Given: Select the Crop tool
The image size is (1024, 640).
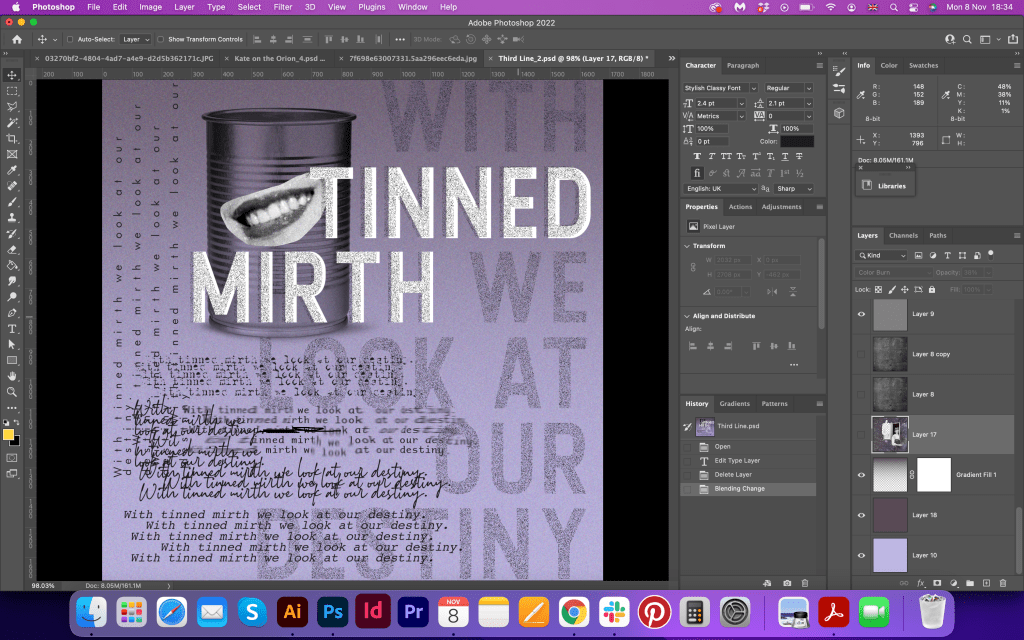Looking at the screenshot, I should tap(12, 138).
